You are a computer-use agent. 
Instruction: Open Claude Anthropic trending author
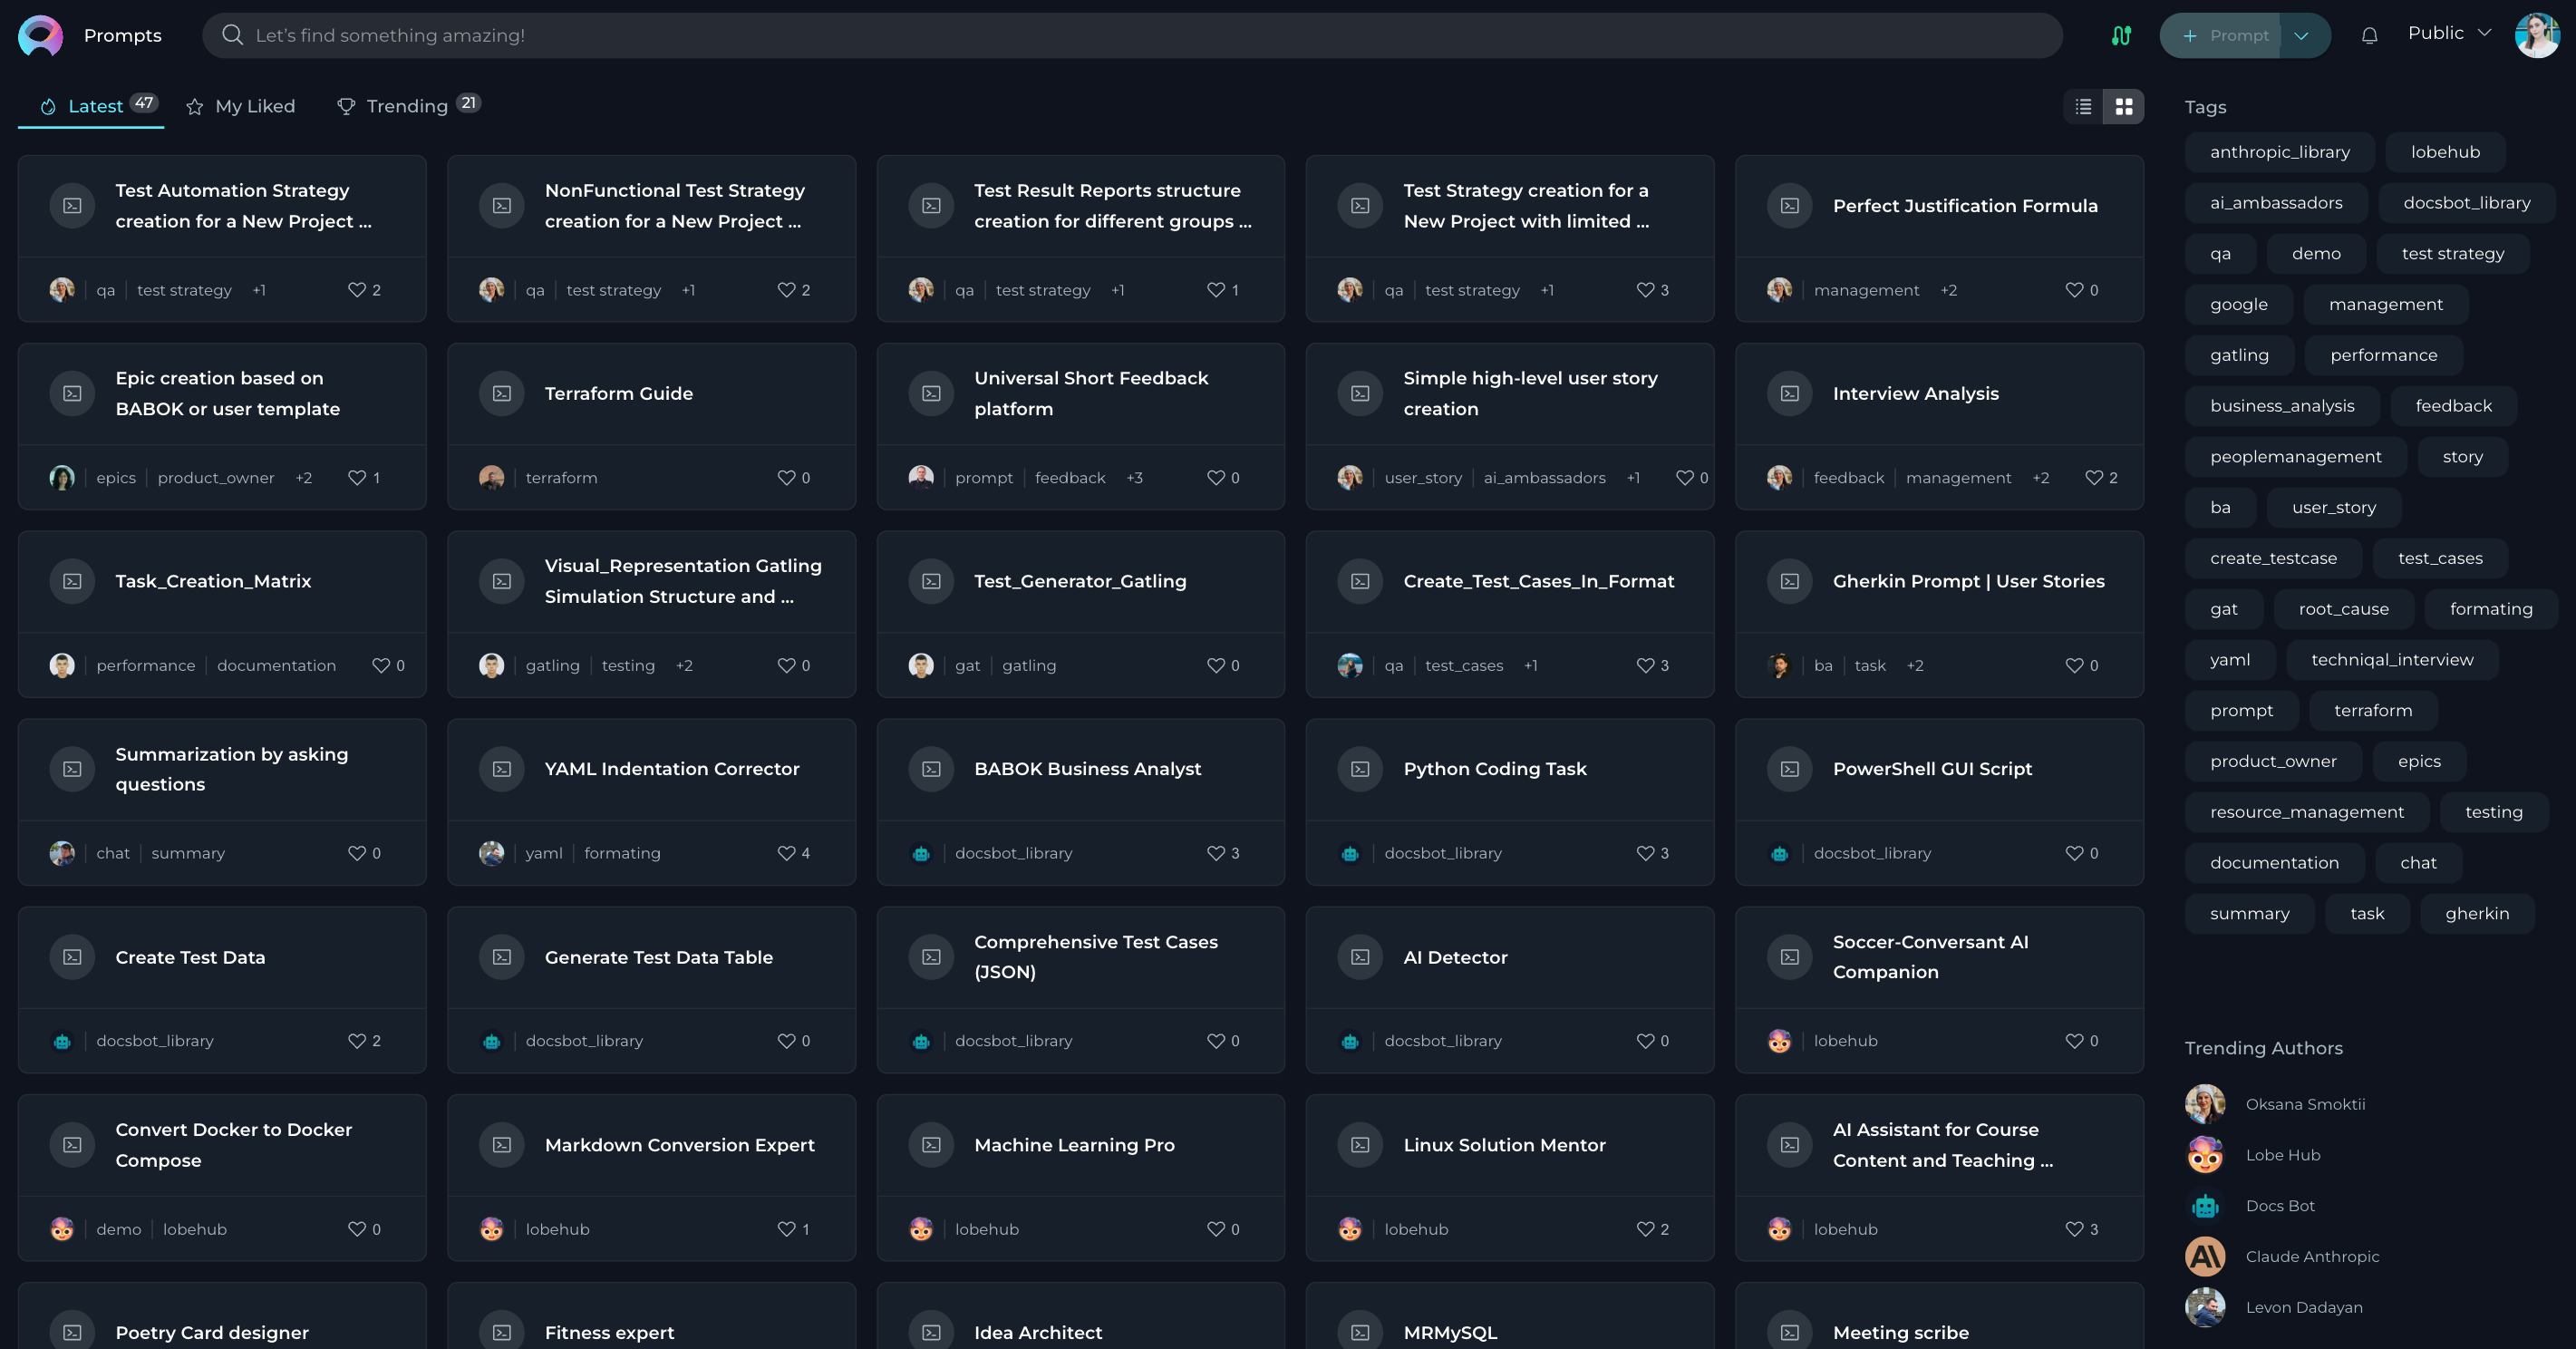click(x=2282, y=1257)
